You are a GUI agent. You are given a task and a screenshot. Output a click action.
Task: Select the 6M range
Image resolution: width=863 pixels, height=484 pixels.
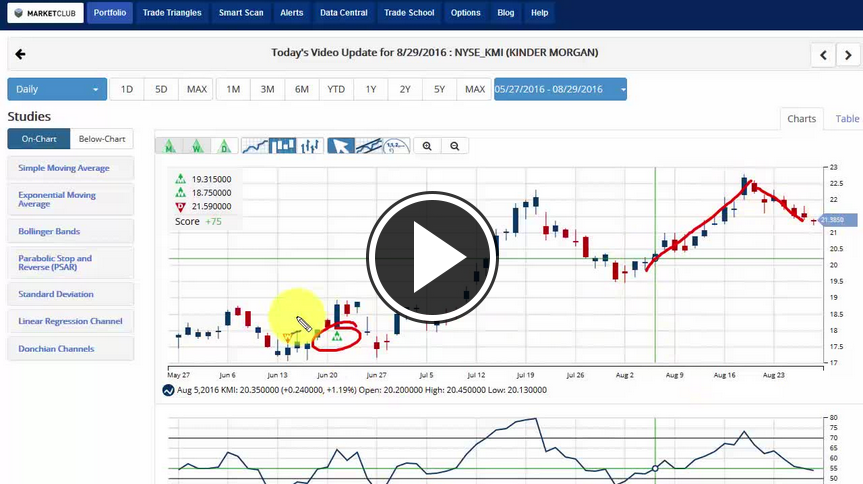click(x=302, y=89)
